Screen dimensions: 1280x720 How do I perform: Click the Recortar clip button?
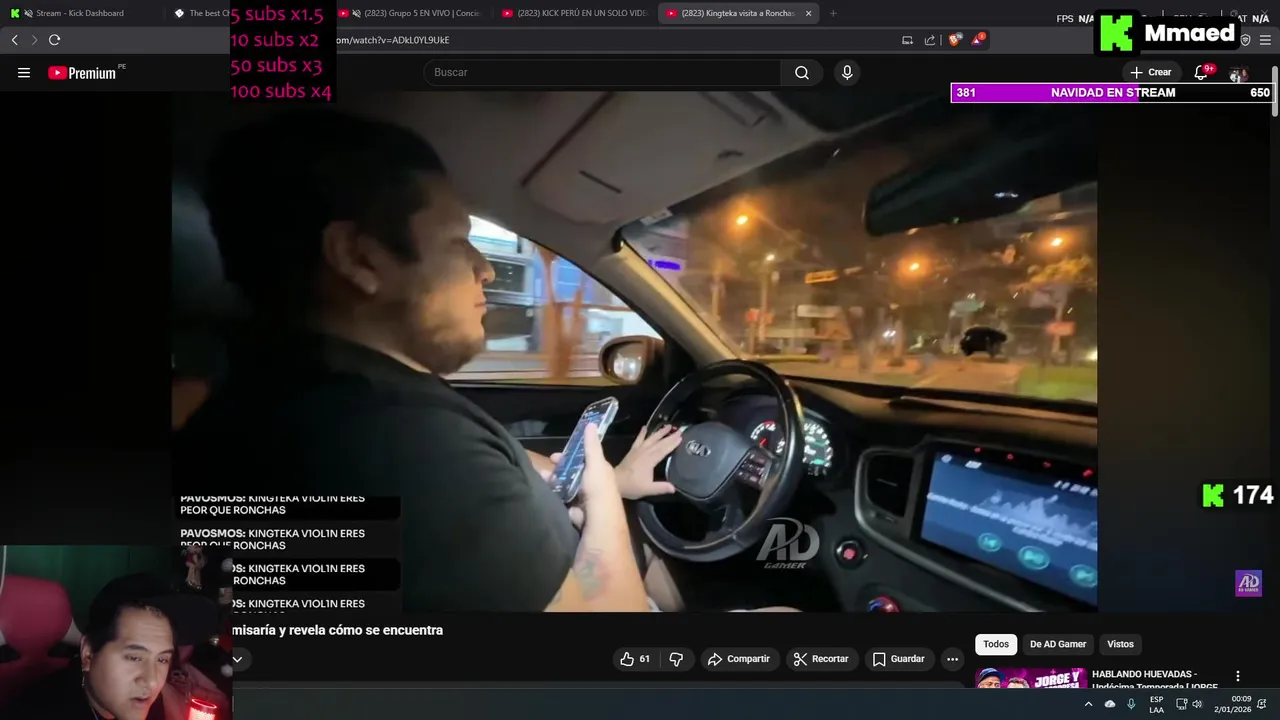820,659
